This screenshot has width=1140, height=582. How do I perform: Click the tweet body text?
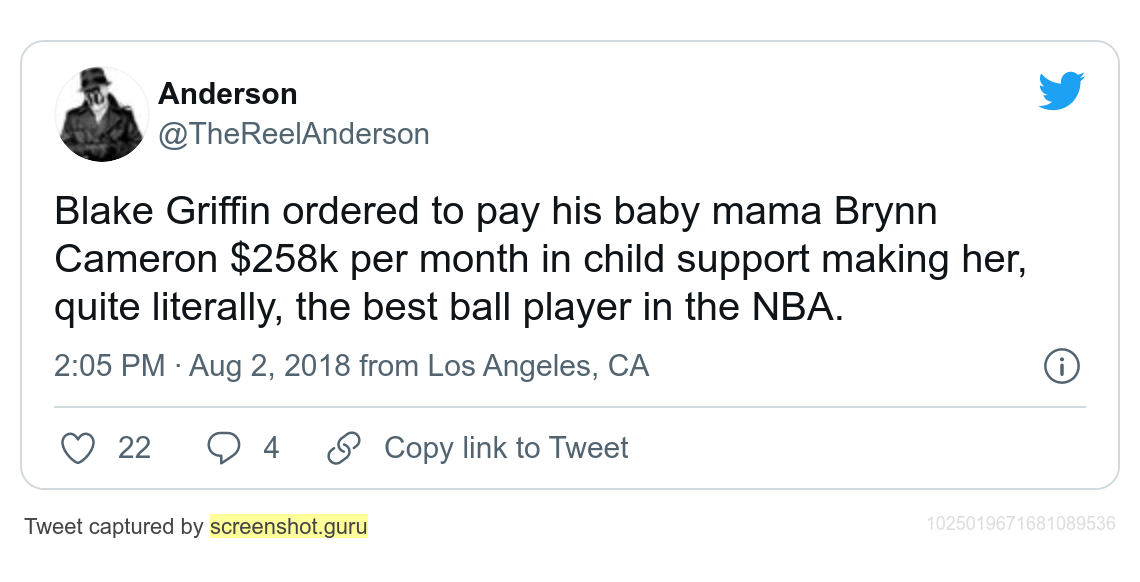tap(540, 260)
